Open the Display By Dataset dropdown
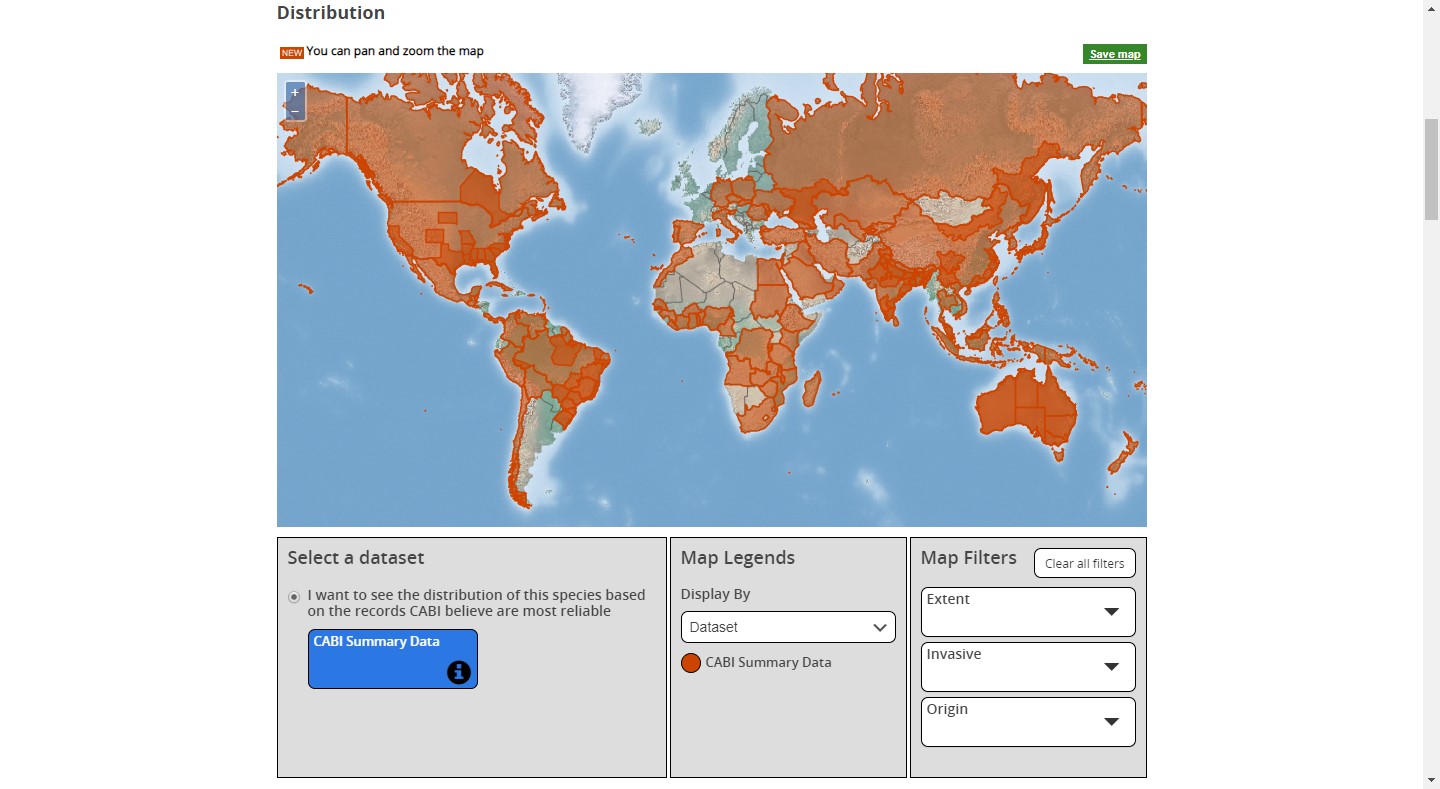Screen dimensions: 1440x789 point(788,627)
